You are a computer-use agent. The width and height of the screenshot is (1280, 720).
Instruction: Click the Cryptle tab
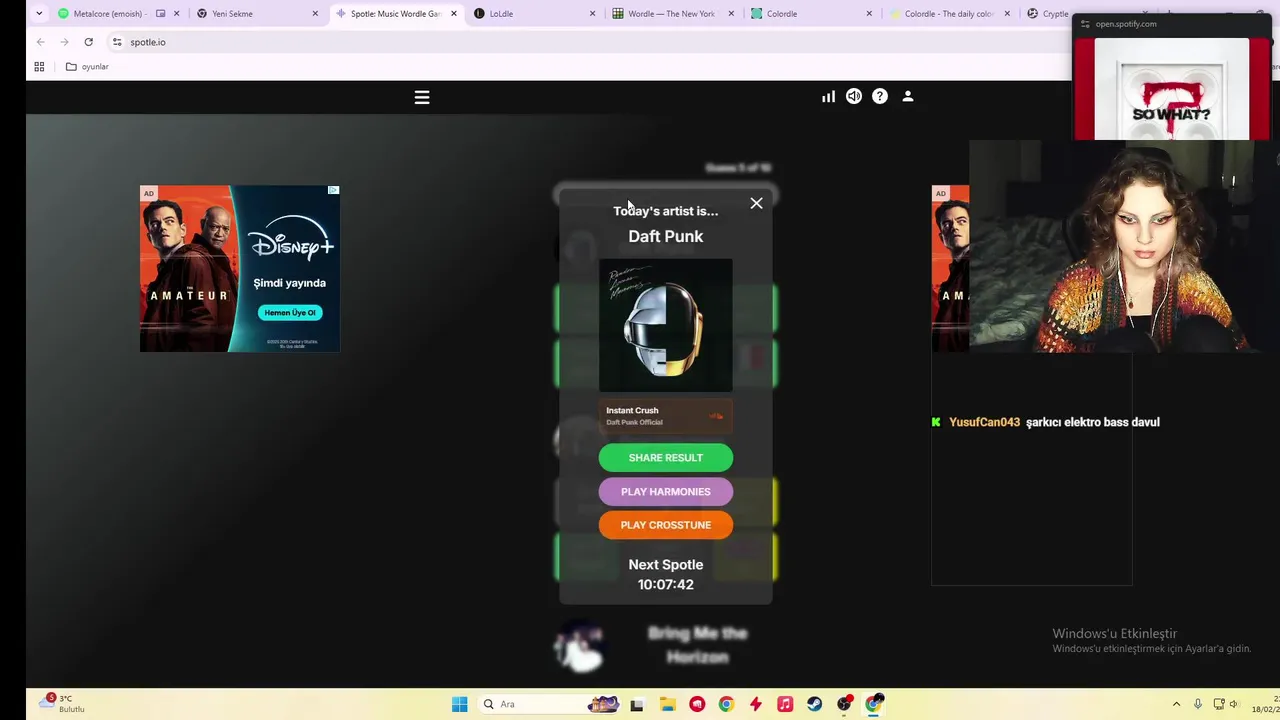point(1048,14)
